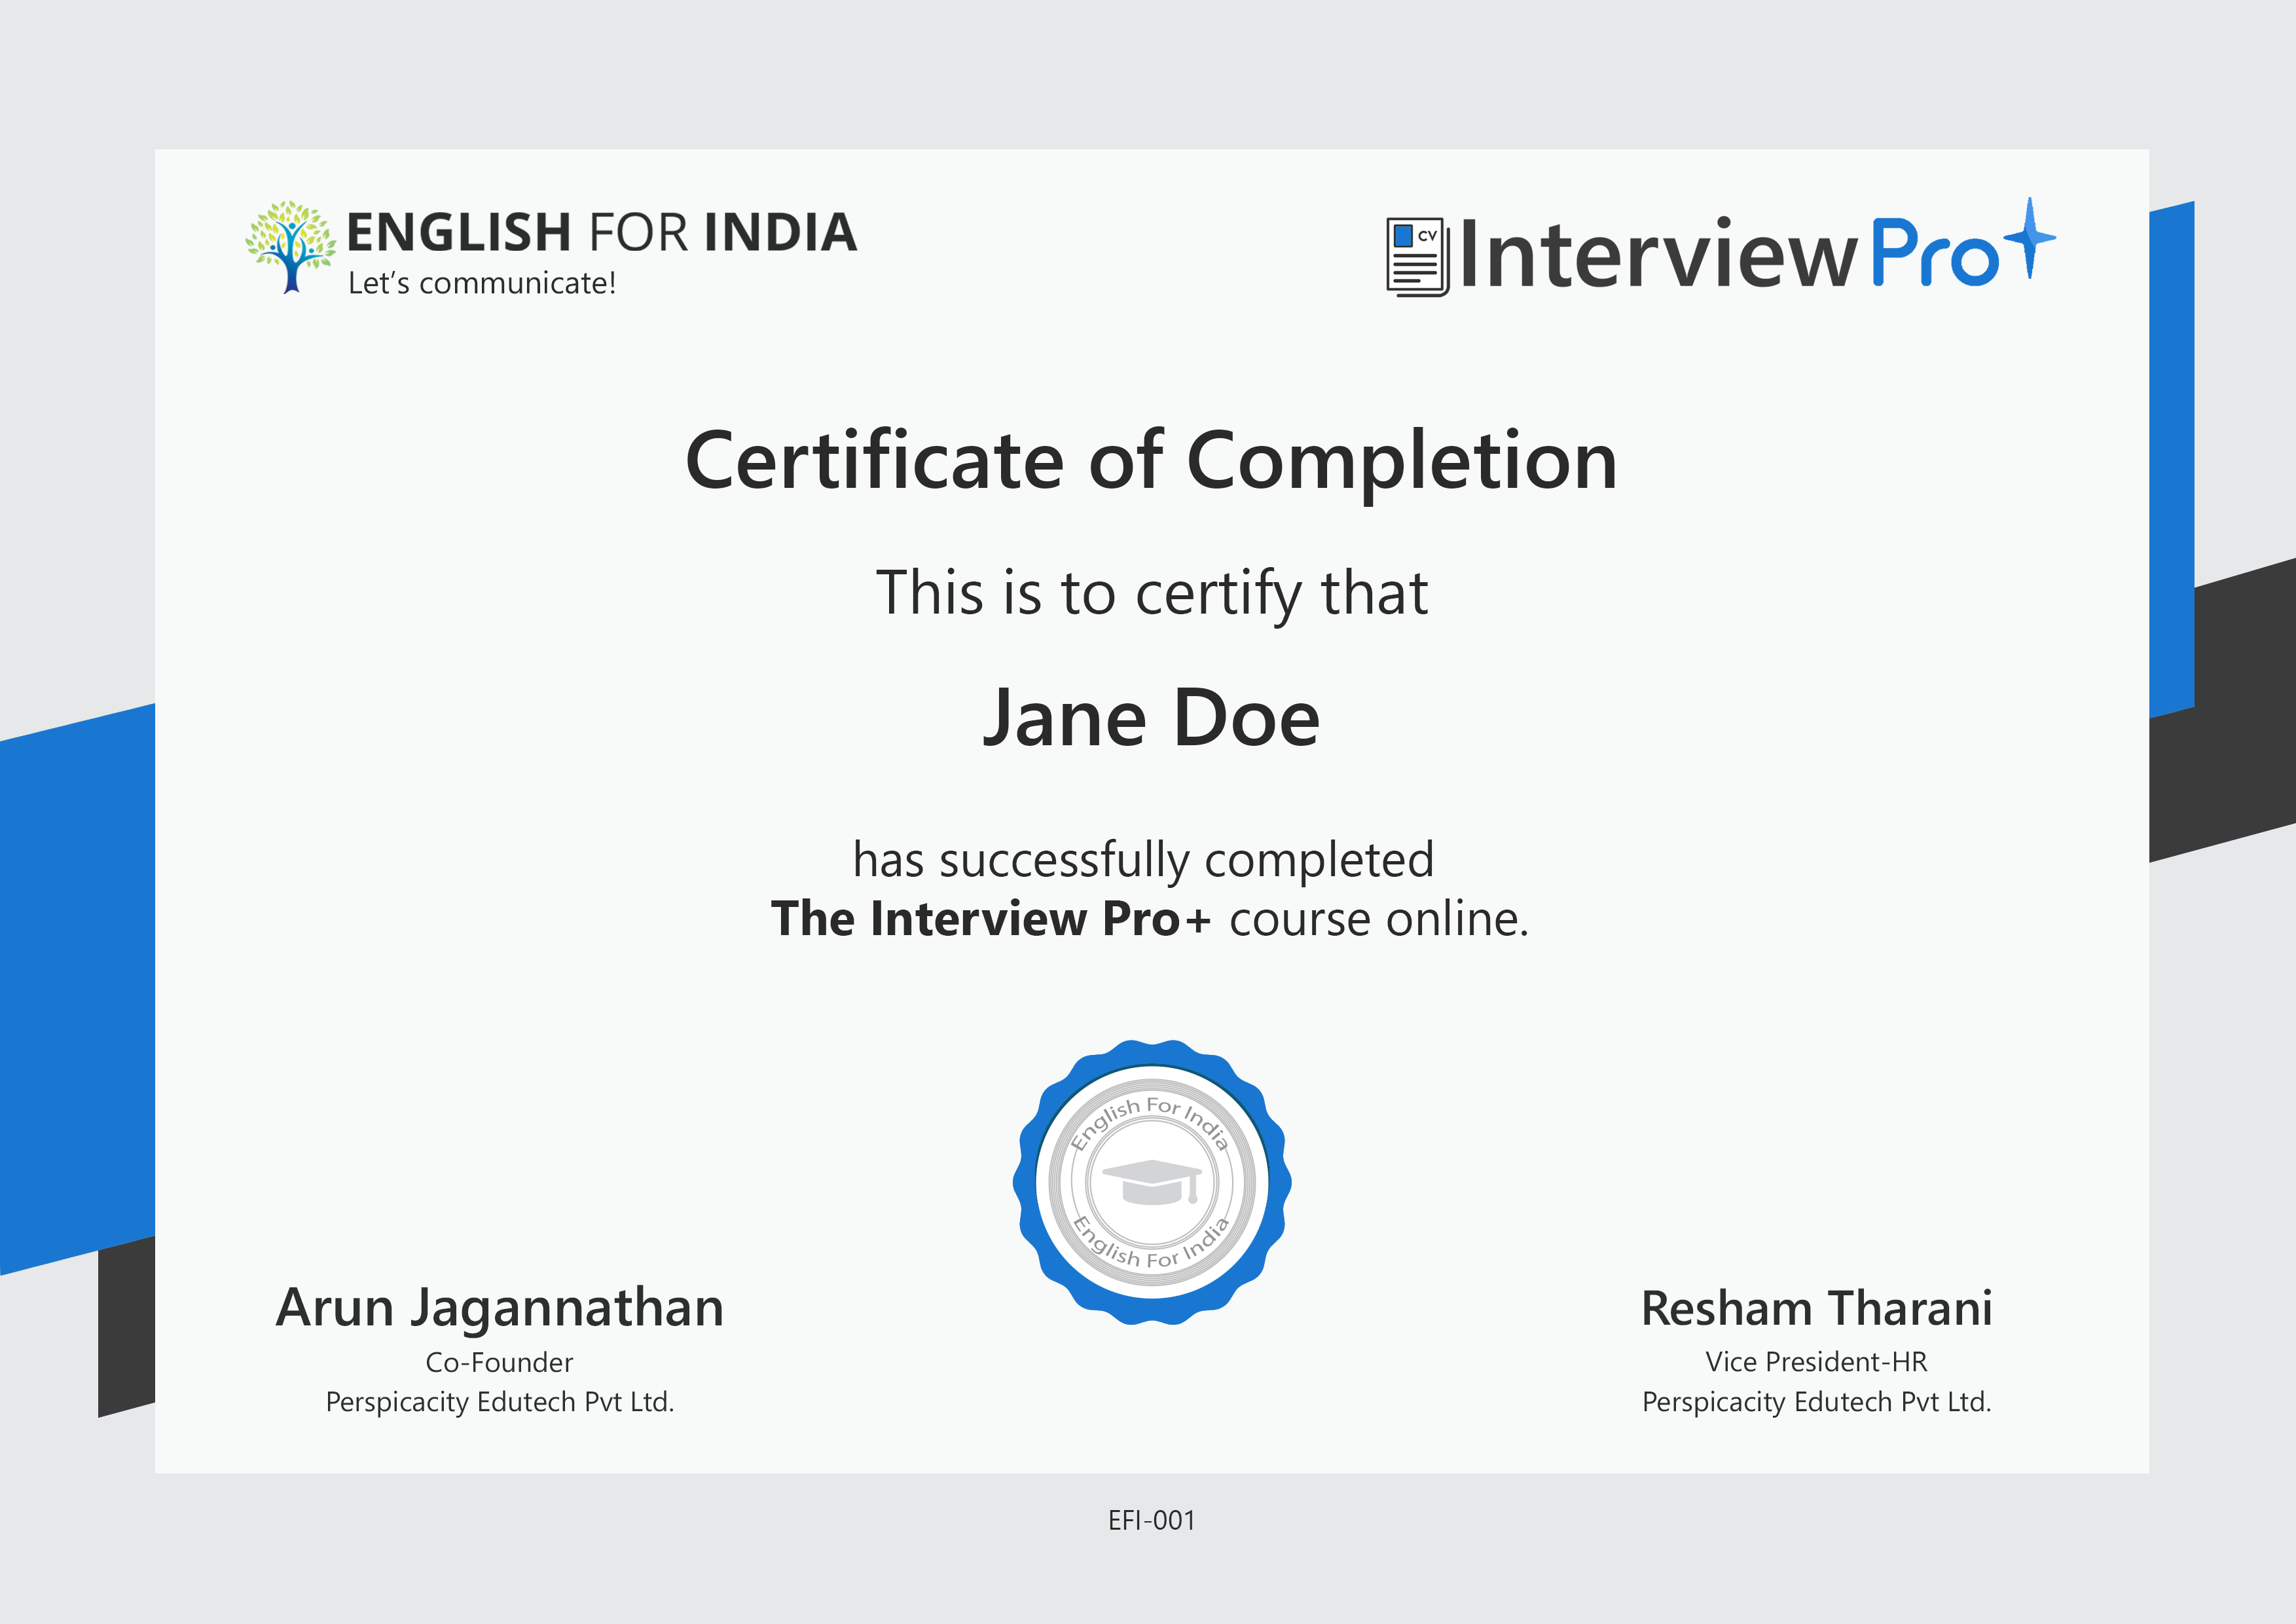The width and height of the screenshot is (2296, 1624).
Task: Click the CV document icon beside InterviewPro
Action: coord(1418,257)
